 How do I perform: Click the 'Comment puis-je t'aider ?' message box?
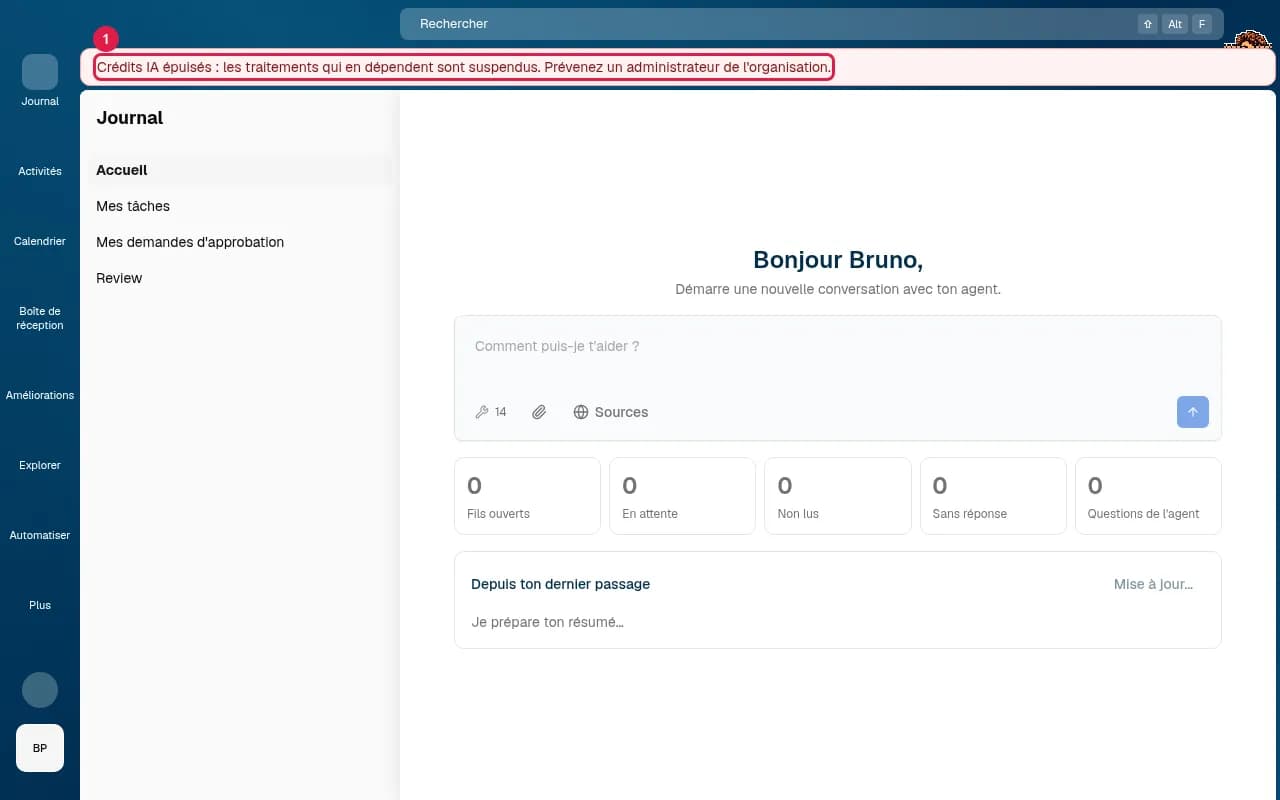point(838,347)
